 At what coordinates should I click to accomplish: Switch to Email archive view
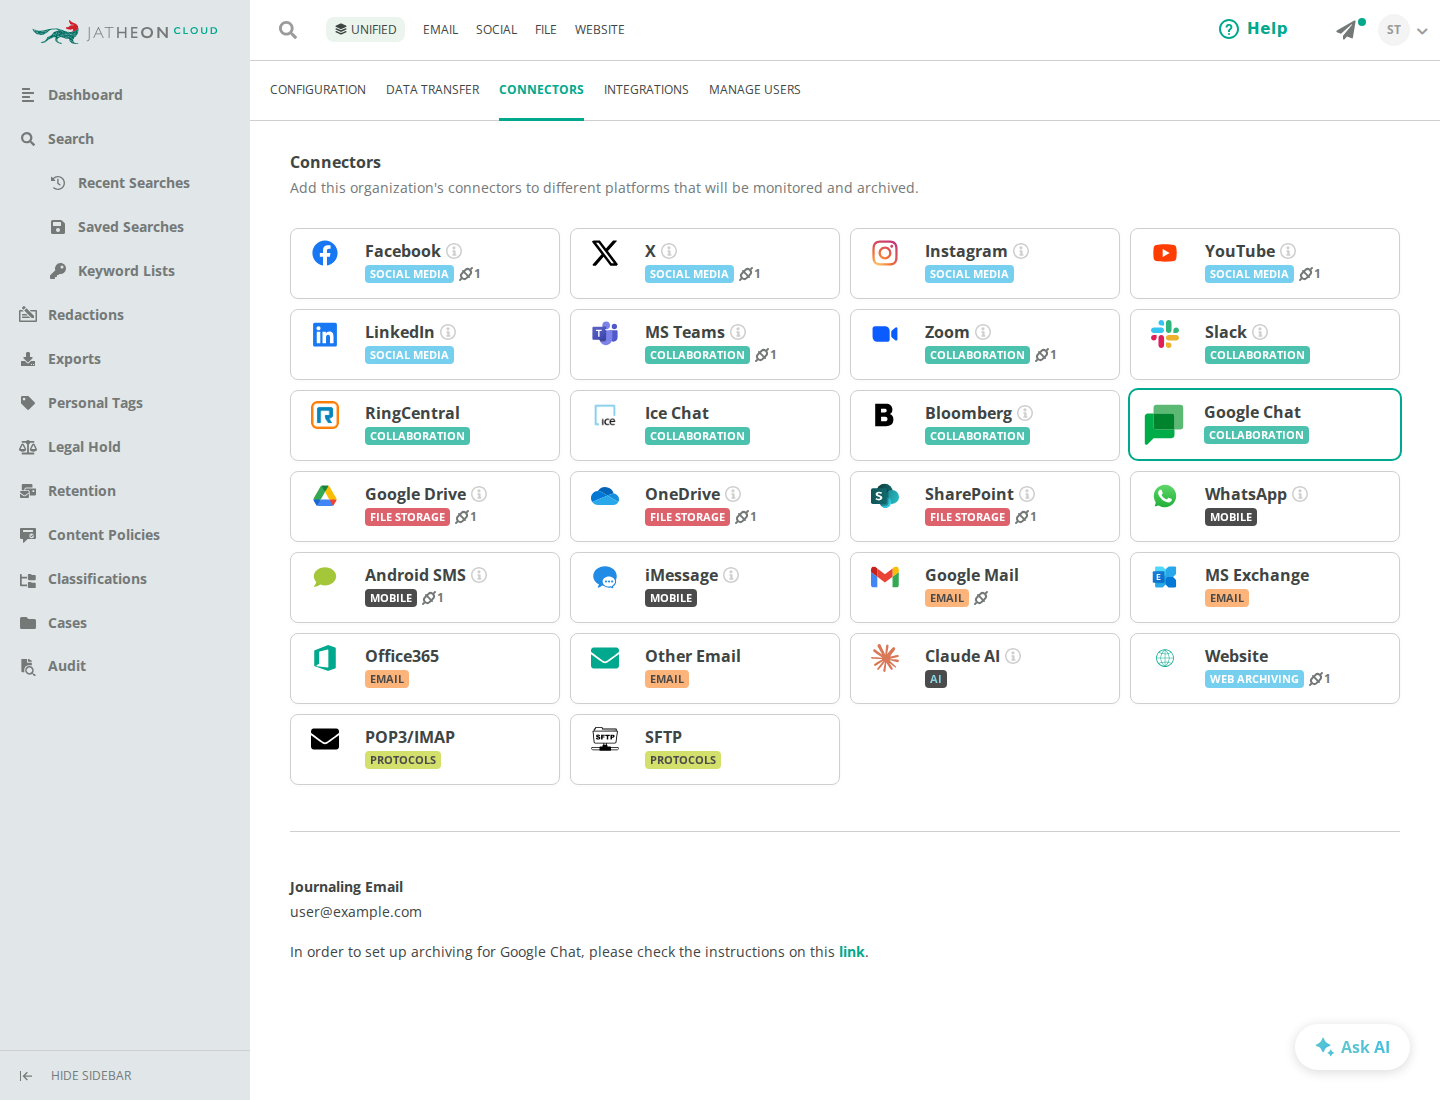pyautogui.click(x=440, y=30)
